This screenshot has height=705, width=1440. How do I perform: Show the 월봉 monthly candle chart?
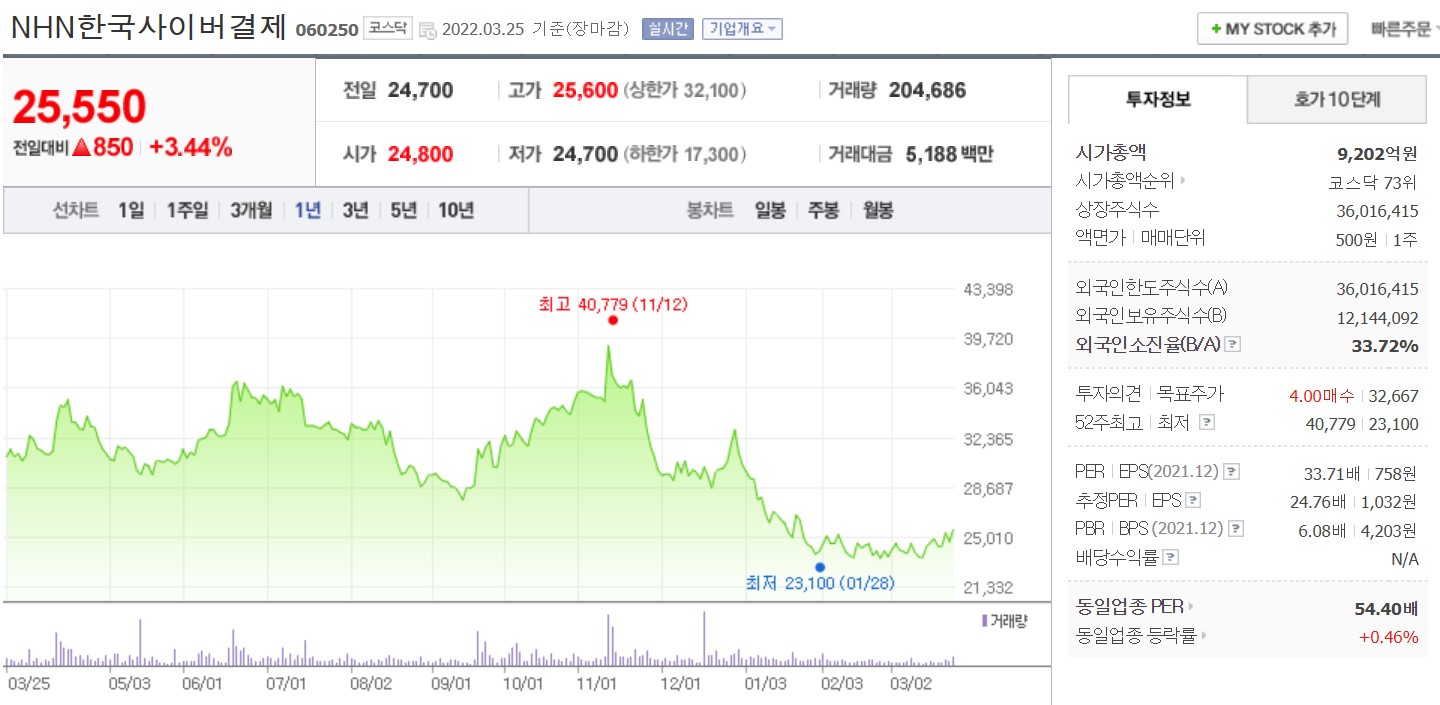pyautogui.click(x=877, y=210)
